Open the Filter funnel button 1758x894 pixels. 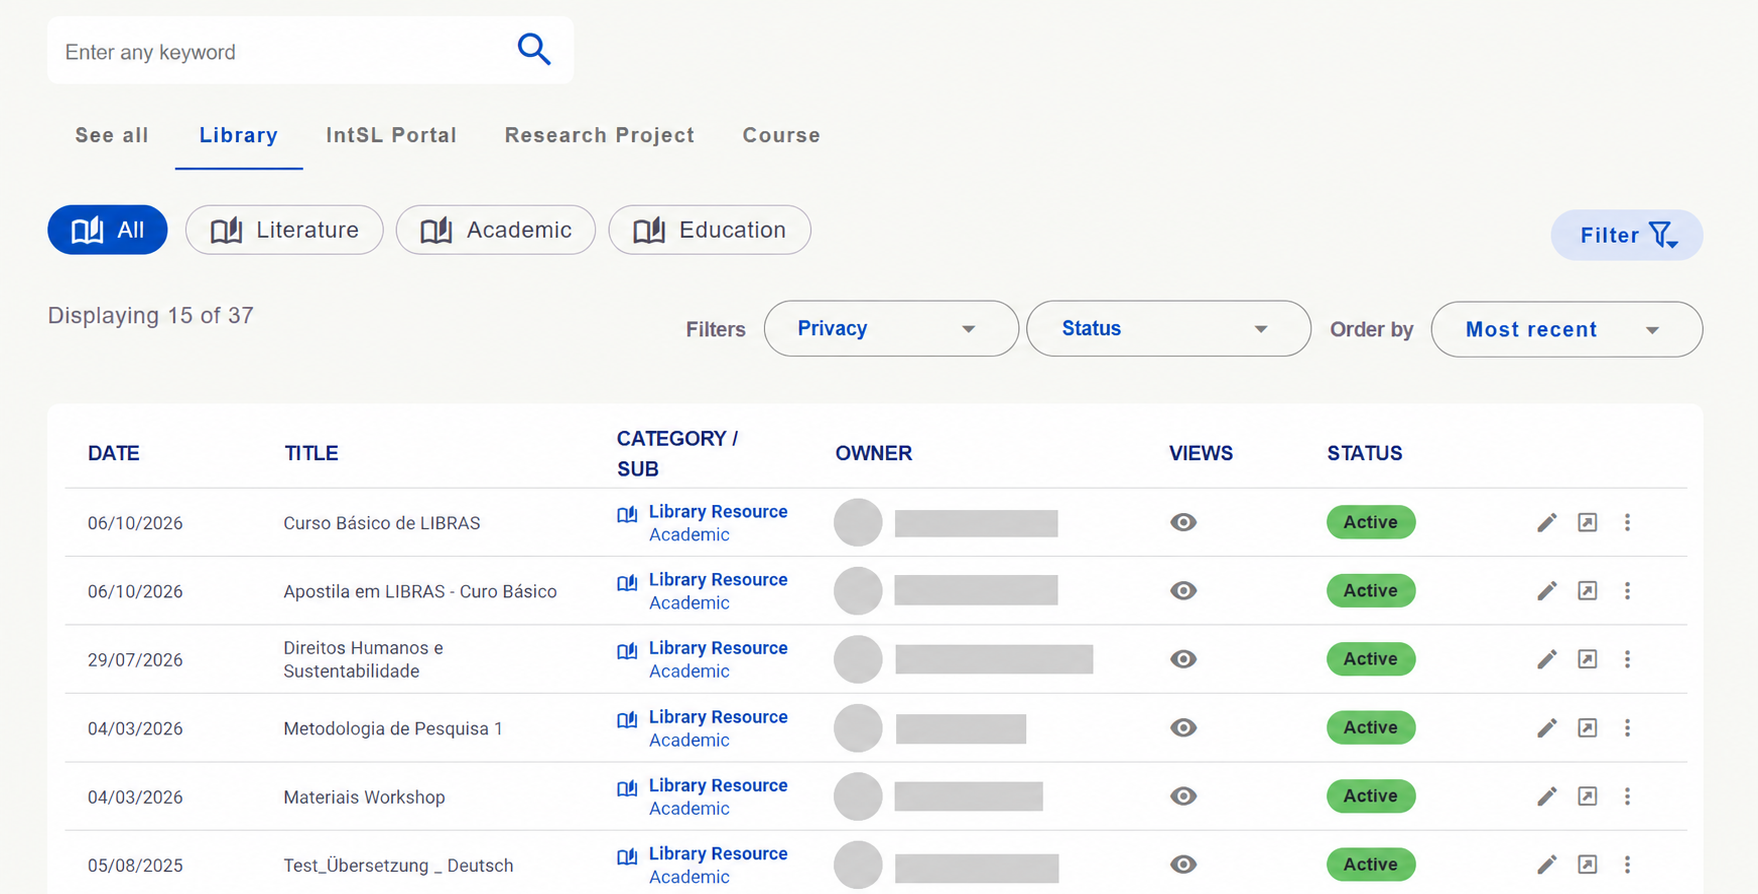1626,235
